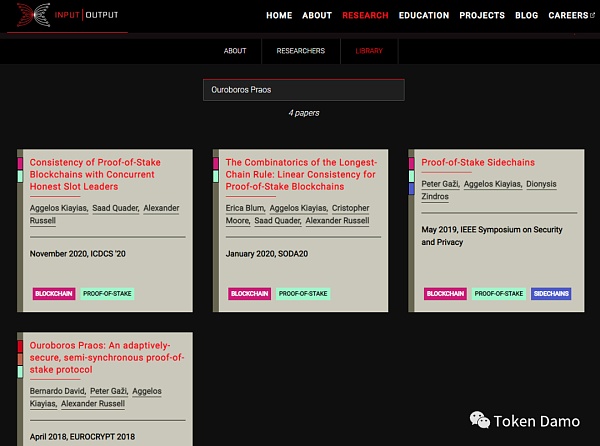Click the text "November 2020, ICDCS '20"
The image size is (600, 446).
(78, 254)
